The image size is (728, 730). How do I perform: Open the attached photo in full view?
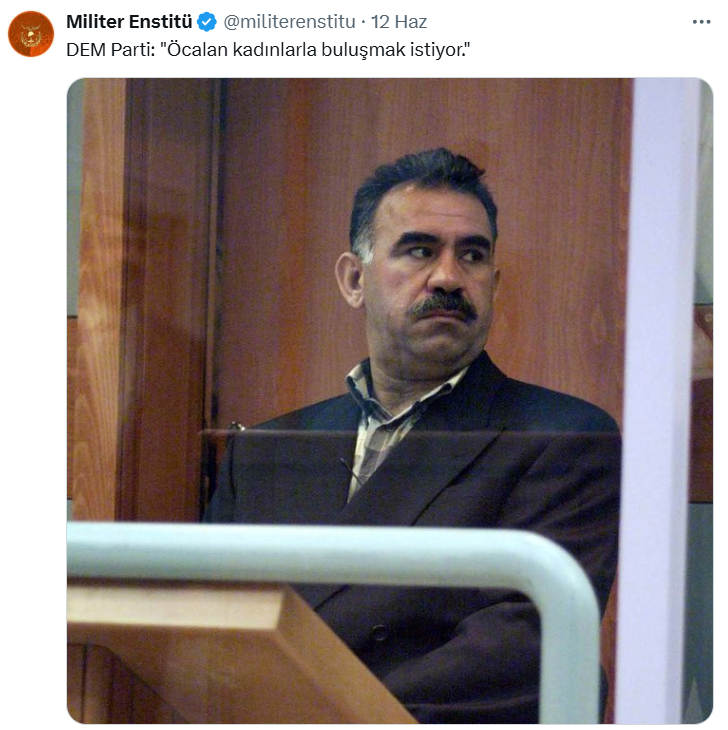(x=390, y=400)
